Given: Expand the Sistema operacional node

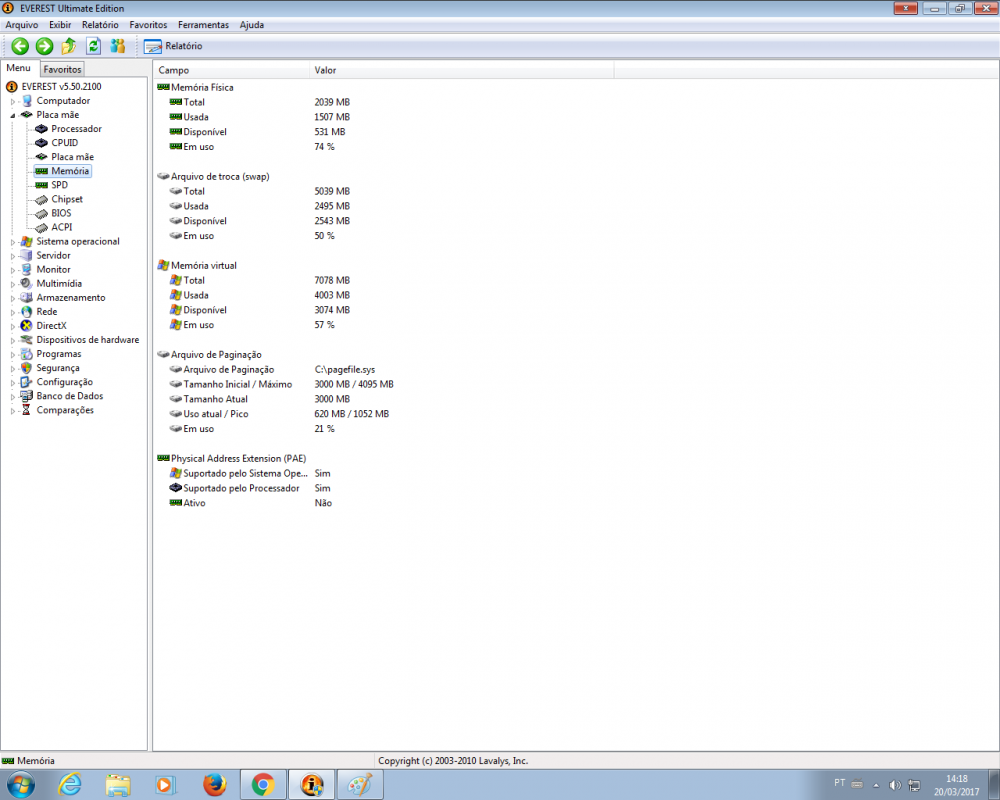Looking at the screenshot, I should point(13,242).
